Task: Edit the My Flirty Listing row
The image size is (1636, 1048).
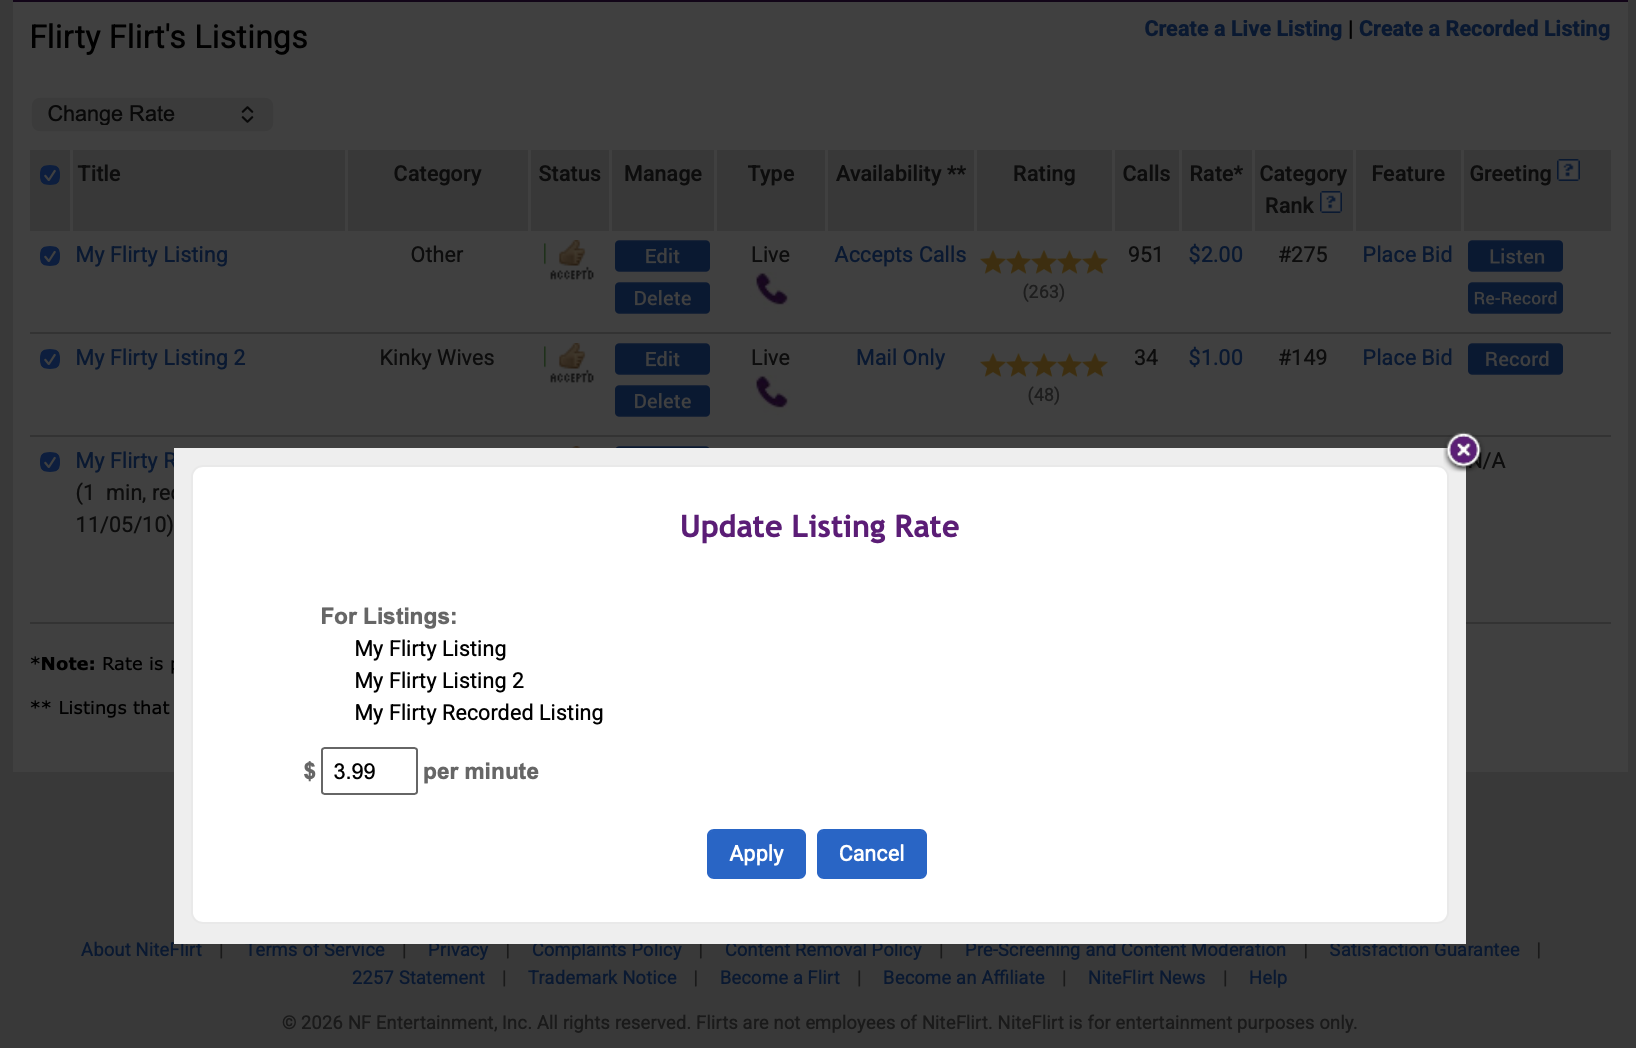Action: (662, 256)
